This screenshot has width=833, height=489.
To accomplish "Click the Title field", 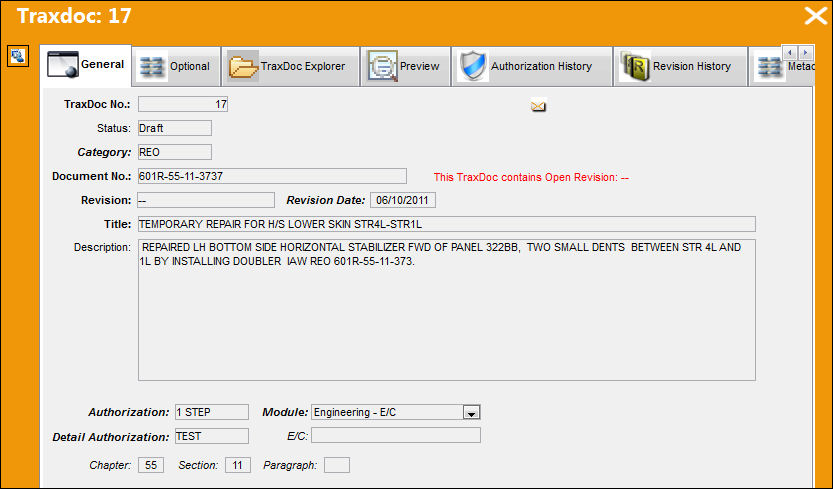I will [447, 224].
